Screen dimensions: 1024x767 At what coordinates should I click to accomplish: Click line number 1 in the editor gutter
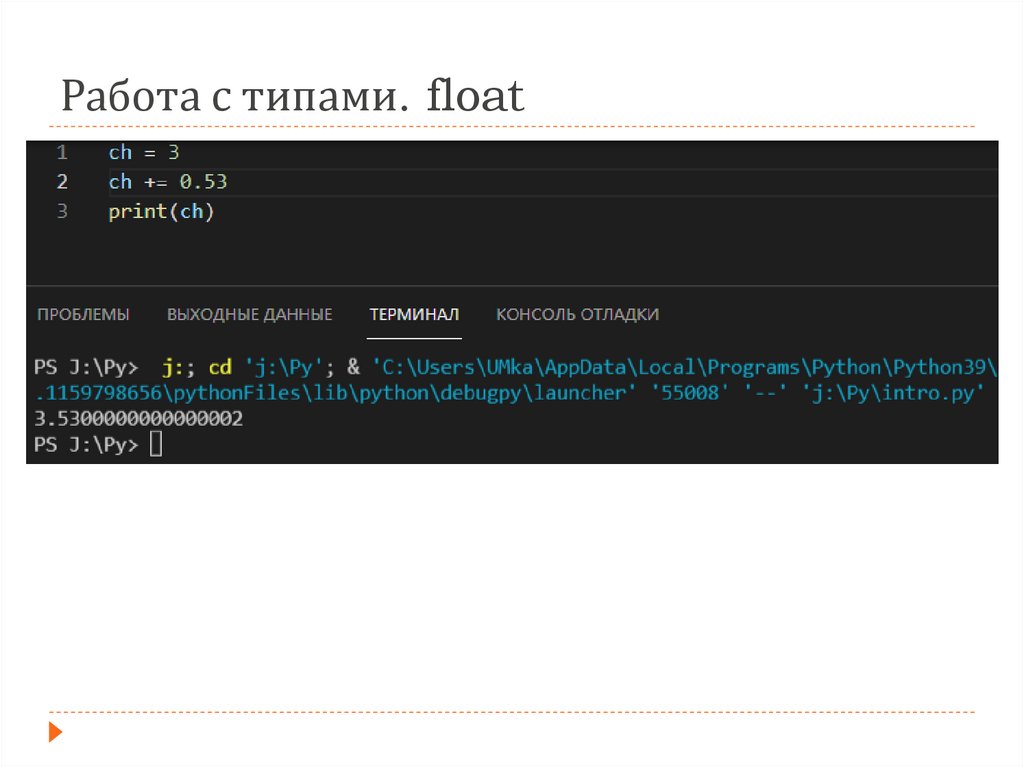point(62,153)
